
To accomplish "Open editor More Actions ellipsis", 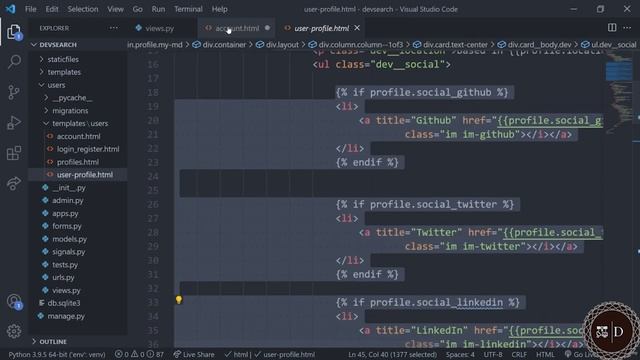I will [627, 27].
